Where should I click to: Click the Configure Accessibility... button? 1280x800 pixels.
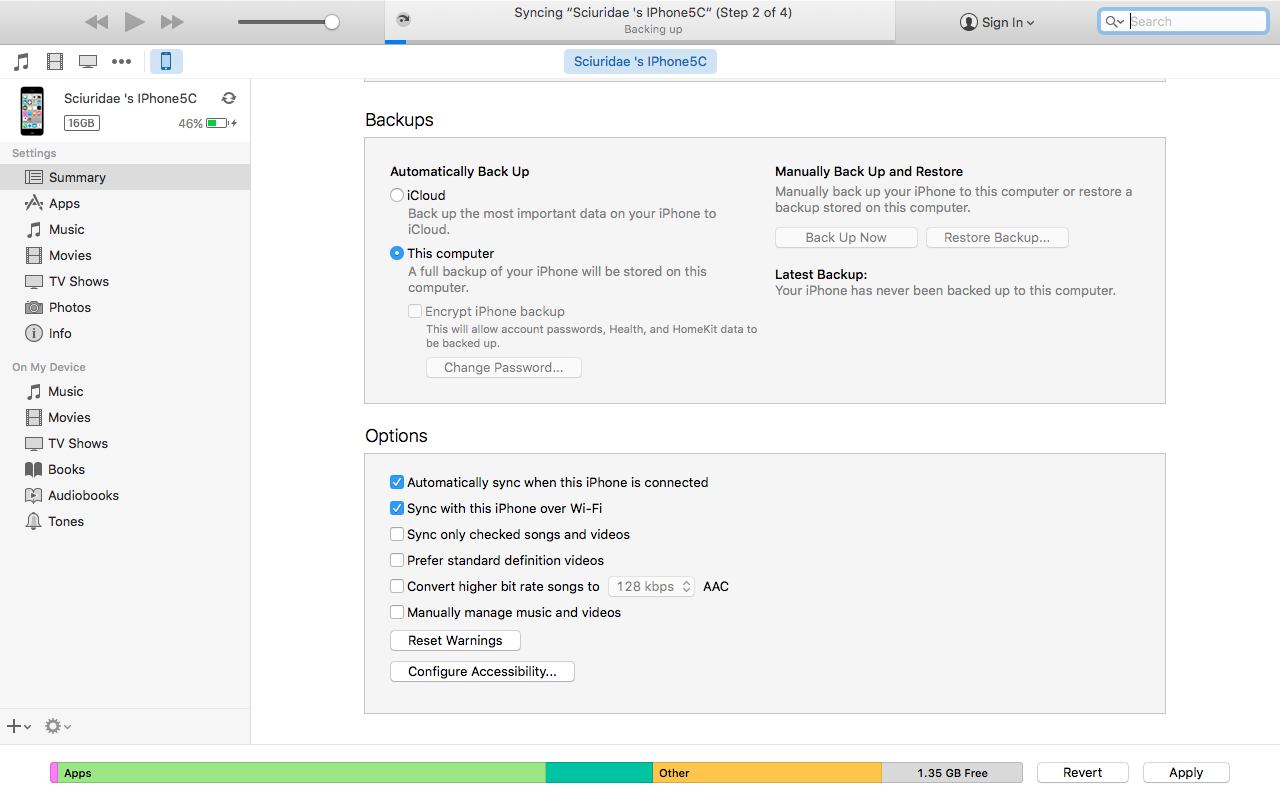click(482, 671)
